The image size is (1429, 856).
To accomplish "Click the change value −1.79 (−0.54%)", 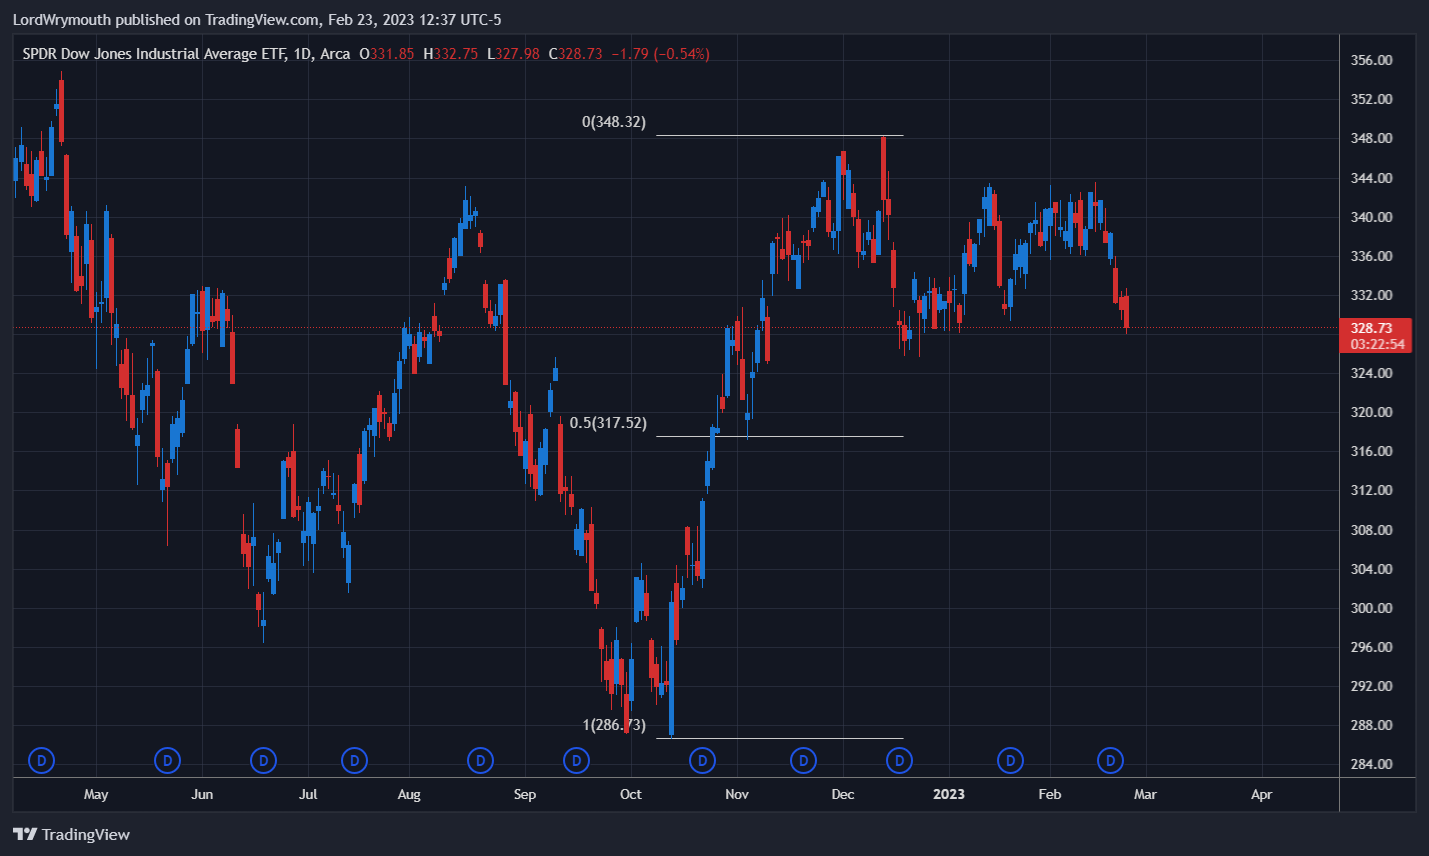I will [x=660, y=54].
